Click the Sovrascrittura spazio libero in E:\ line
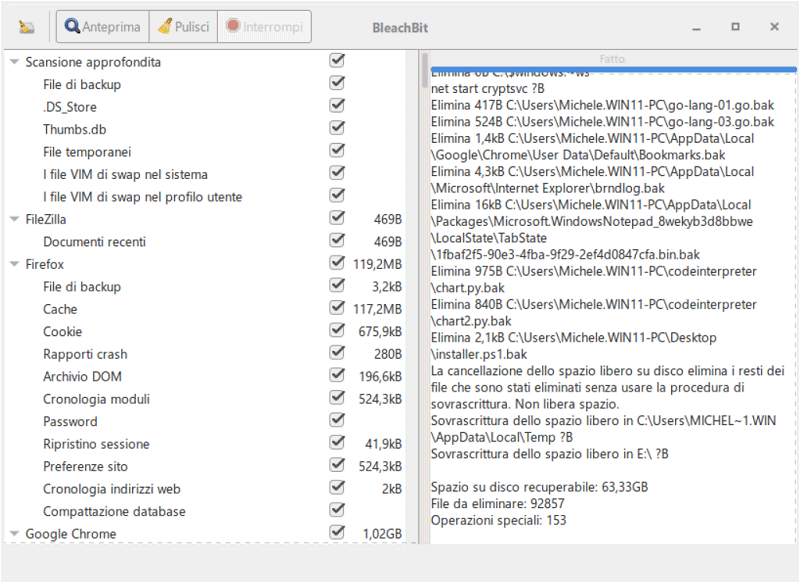The image size is (800, 583). (549, 454)
